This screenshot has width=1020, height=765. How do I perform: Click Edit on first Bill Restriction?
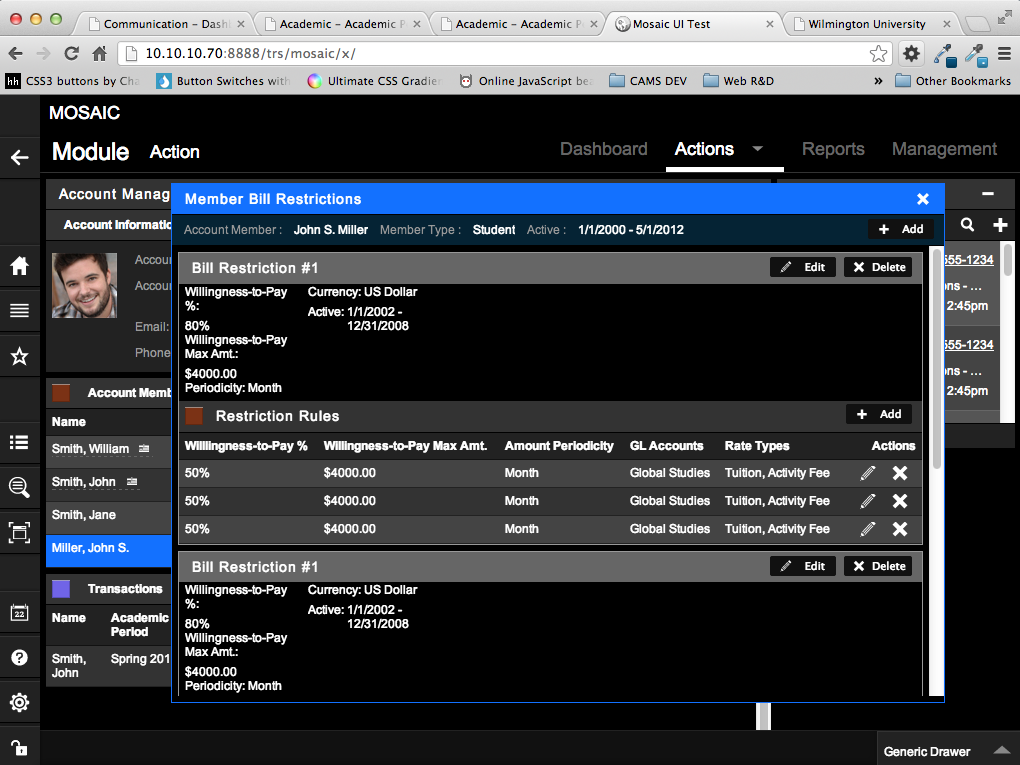tap(803, 267)
